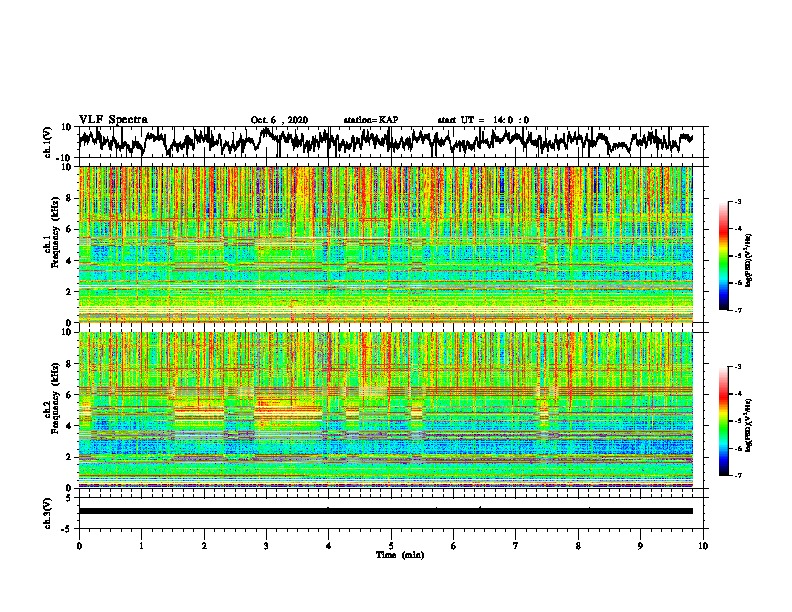Select the "start UT = 14:0 :0" text

483,120
